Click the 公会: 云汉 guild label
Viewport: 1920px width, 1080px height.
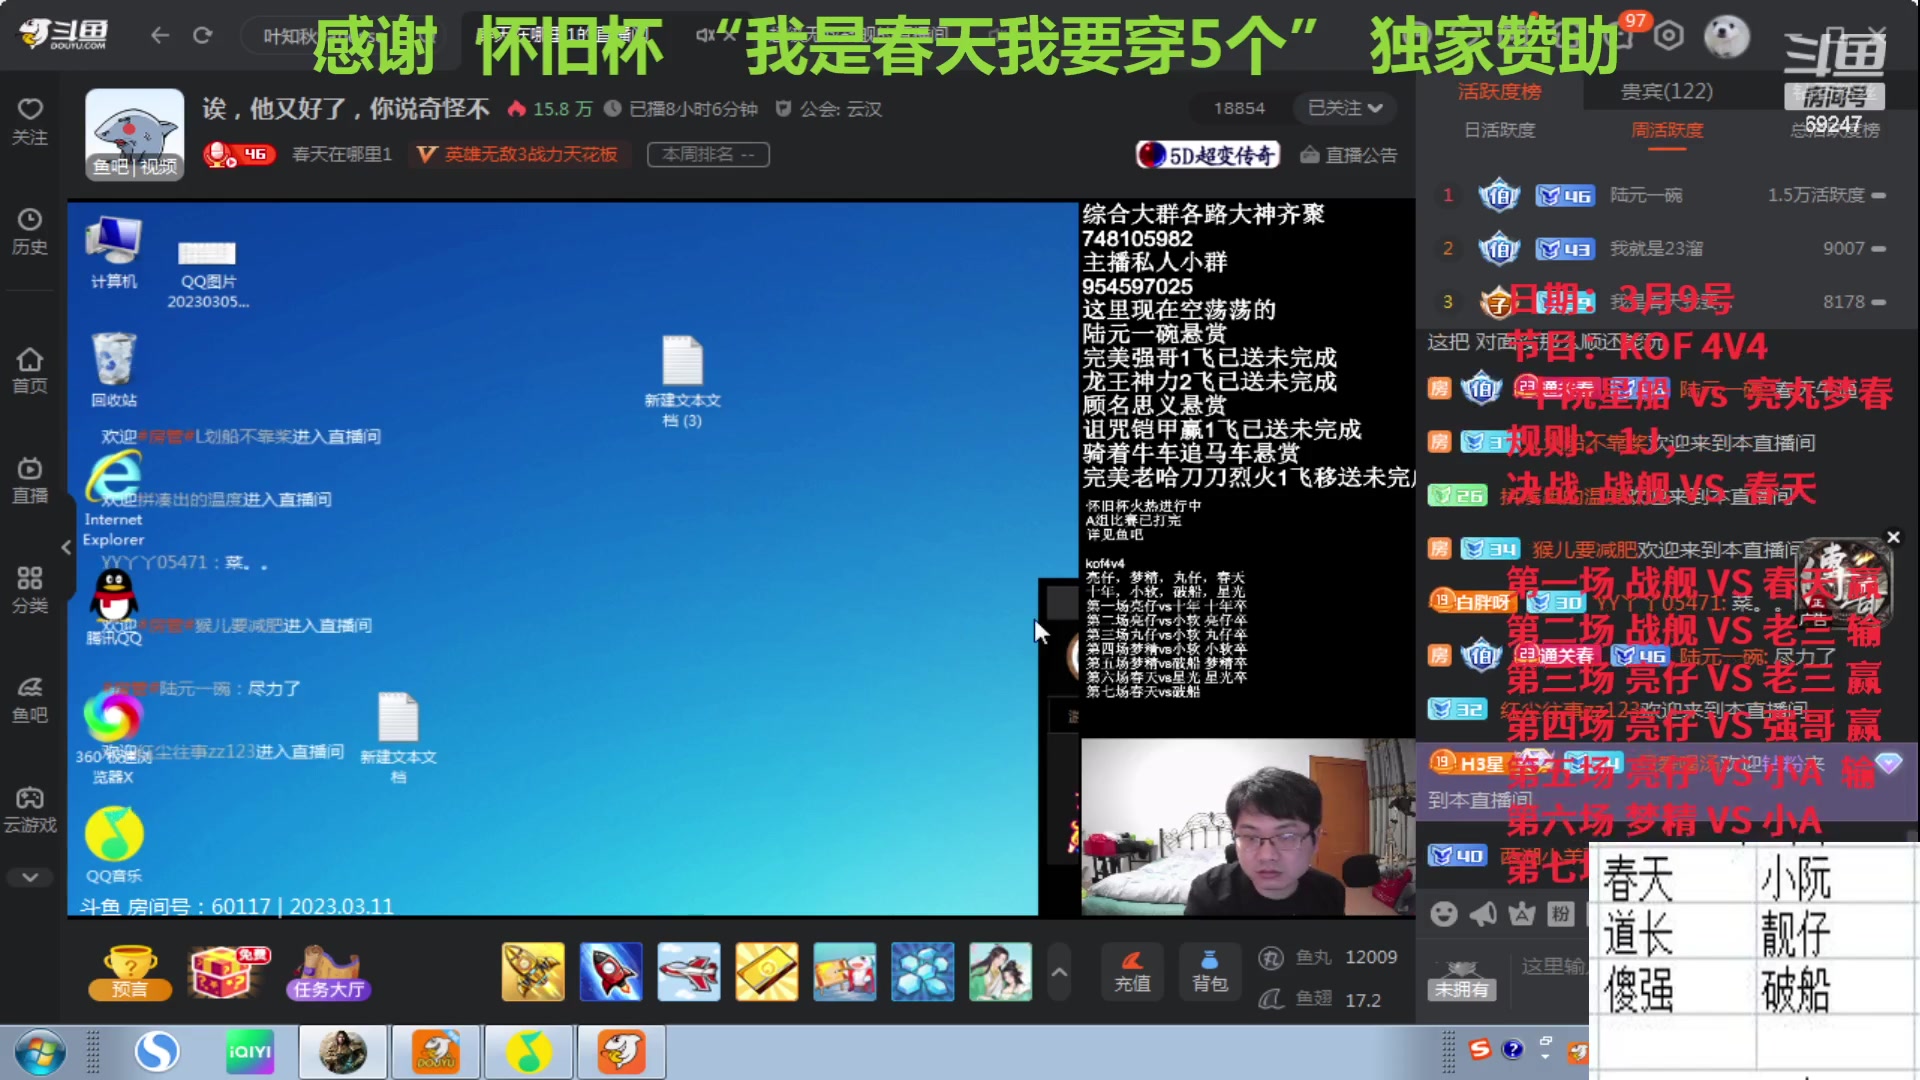[829, 109]
